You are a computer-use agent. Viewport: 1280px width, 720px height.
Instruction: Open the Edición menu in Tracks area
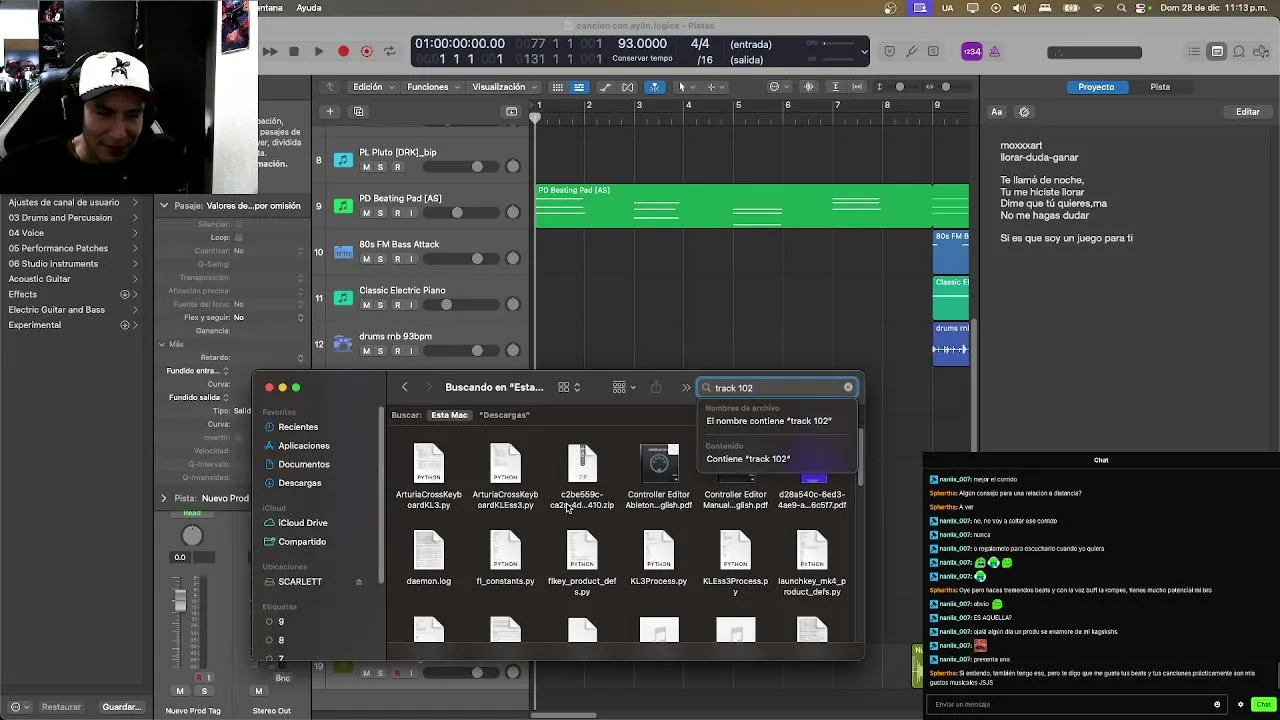[x=372, y=87]
